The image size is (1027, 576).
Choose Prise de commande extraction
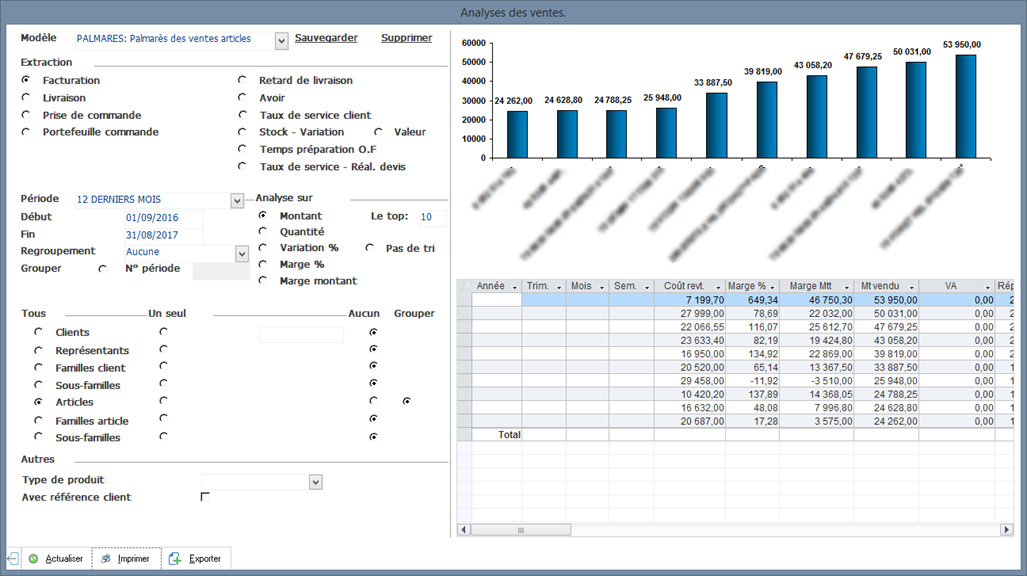pos(26,115)
